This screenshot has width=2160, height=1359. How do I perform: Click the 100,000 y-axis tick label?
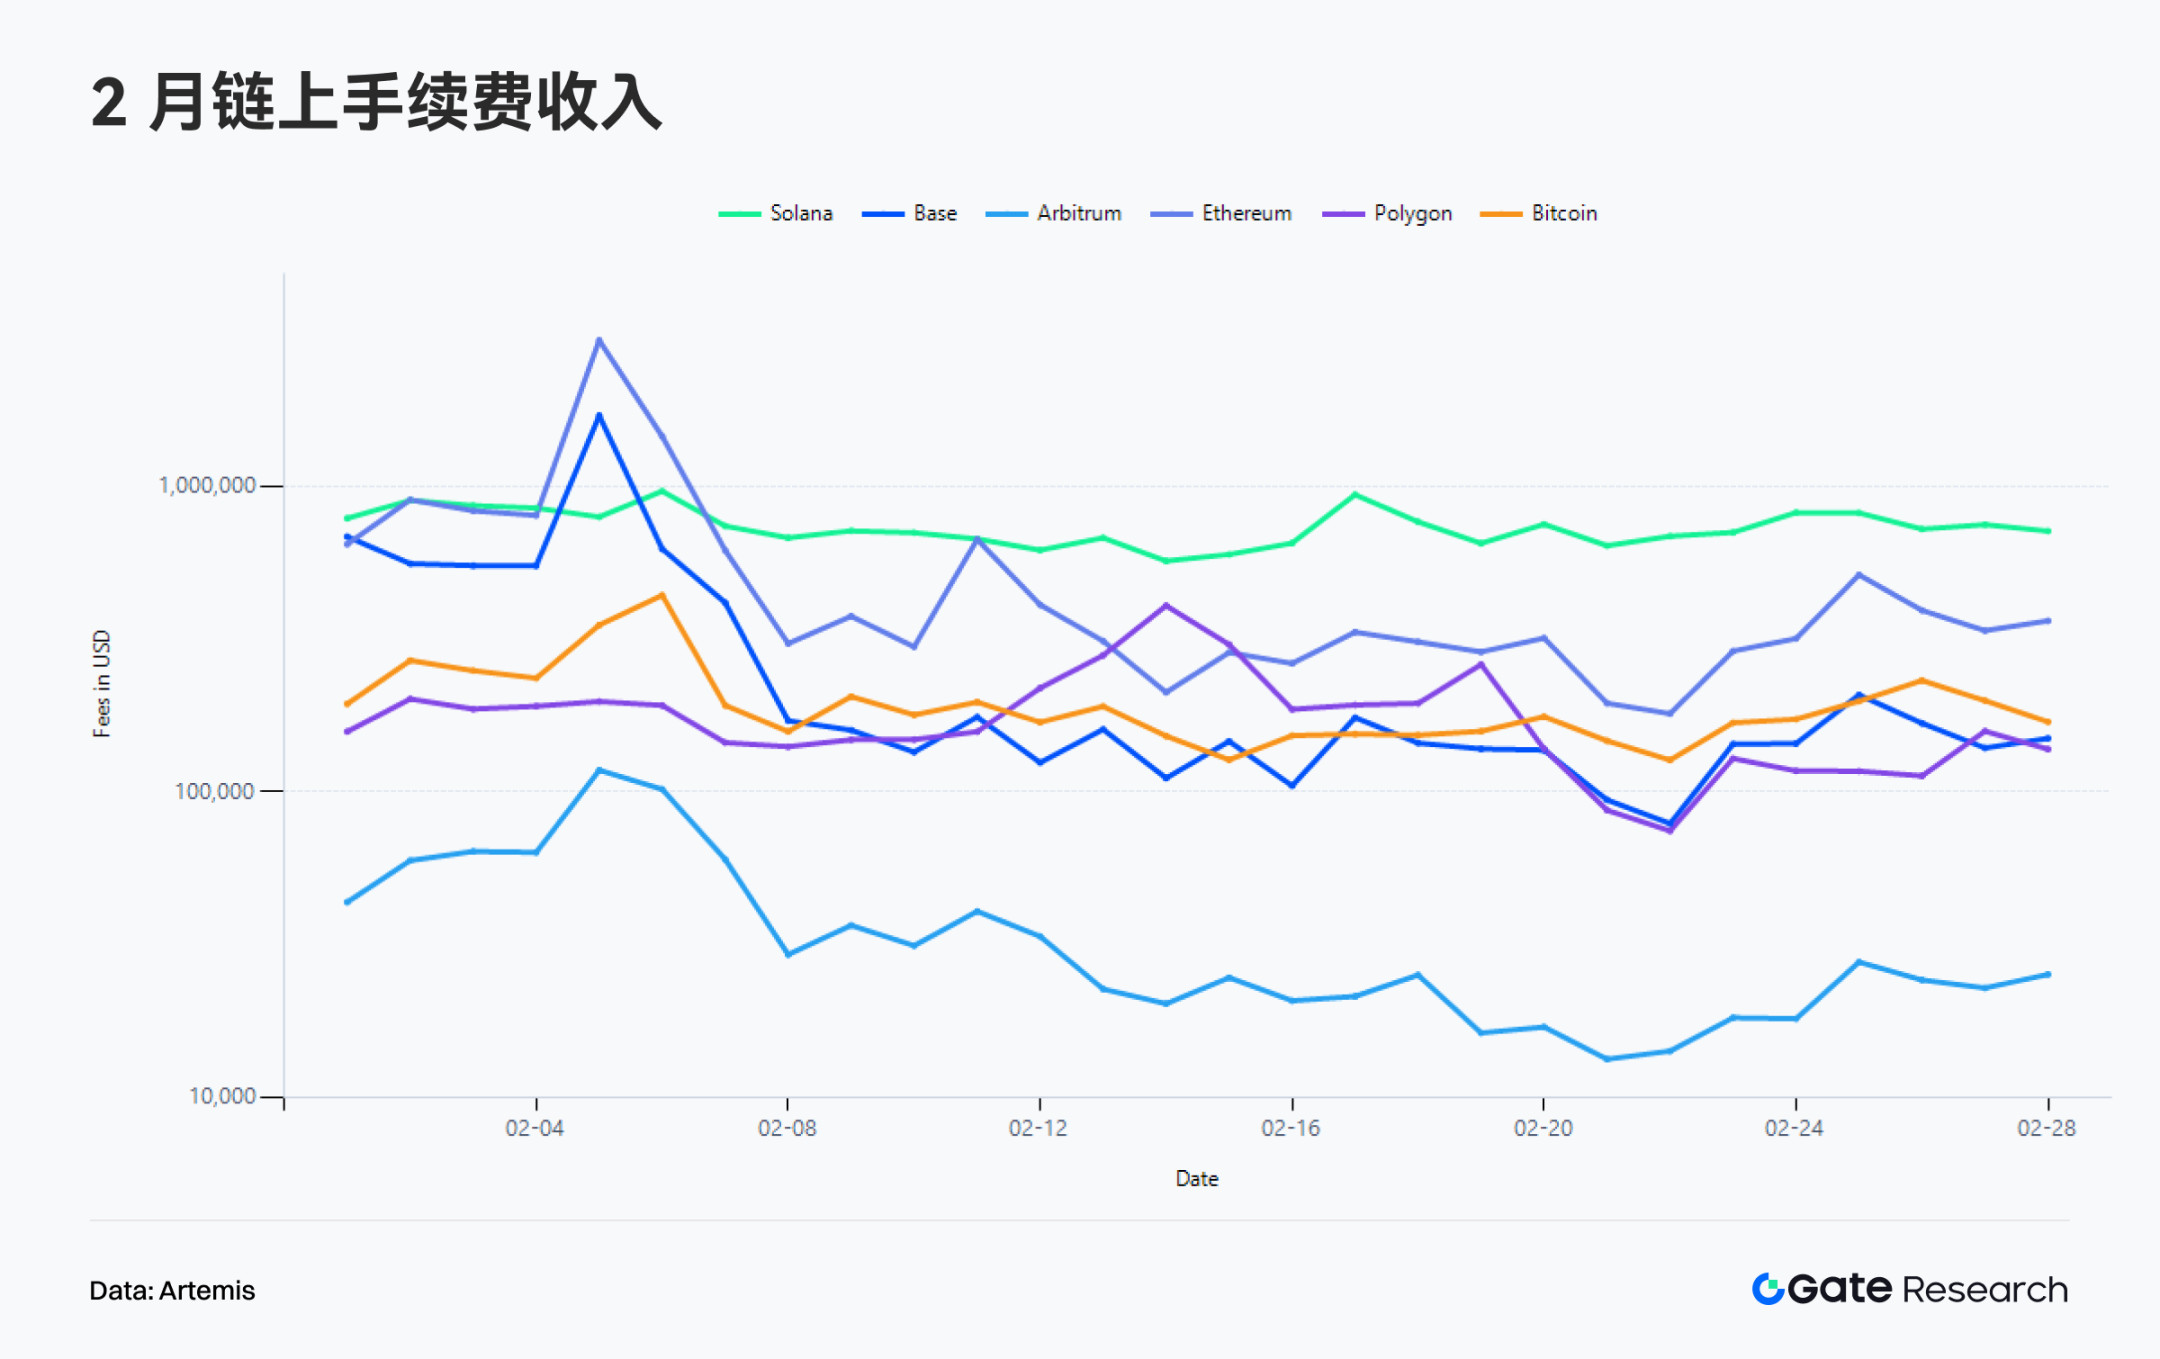(x=214, y=791)
